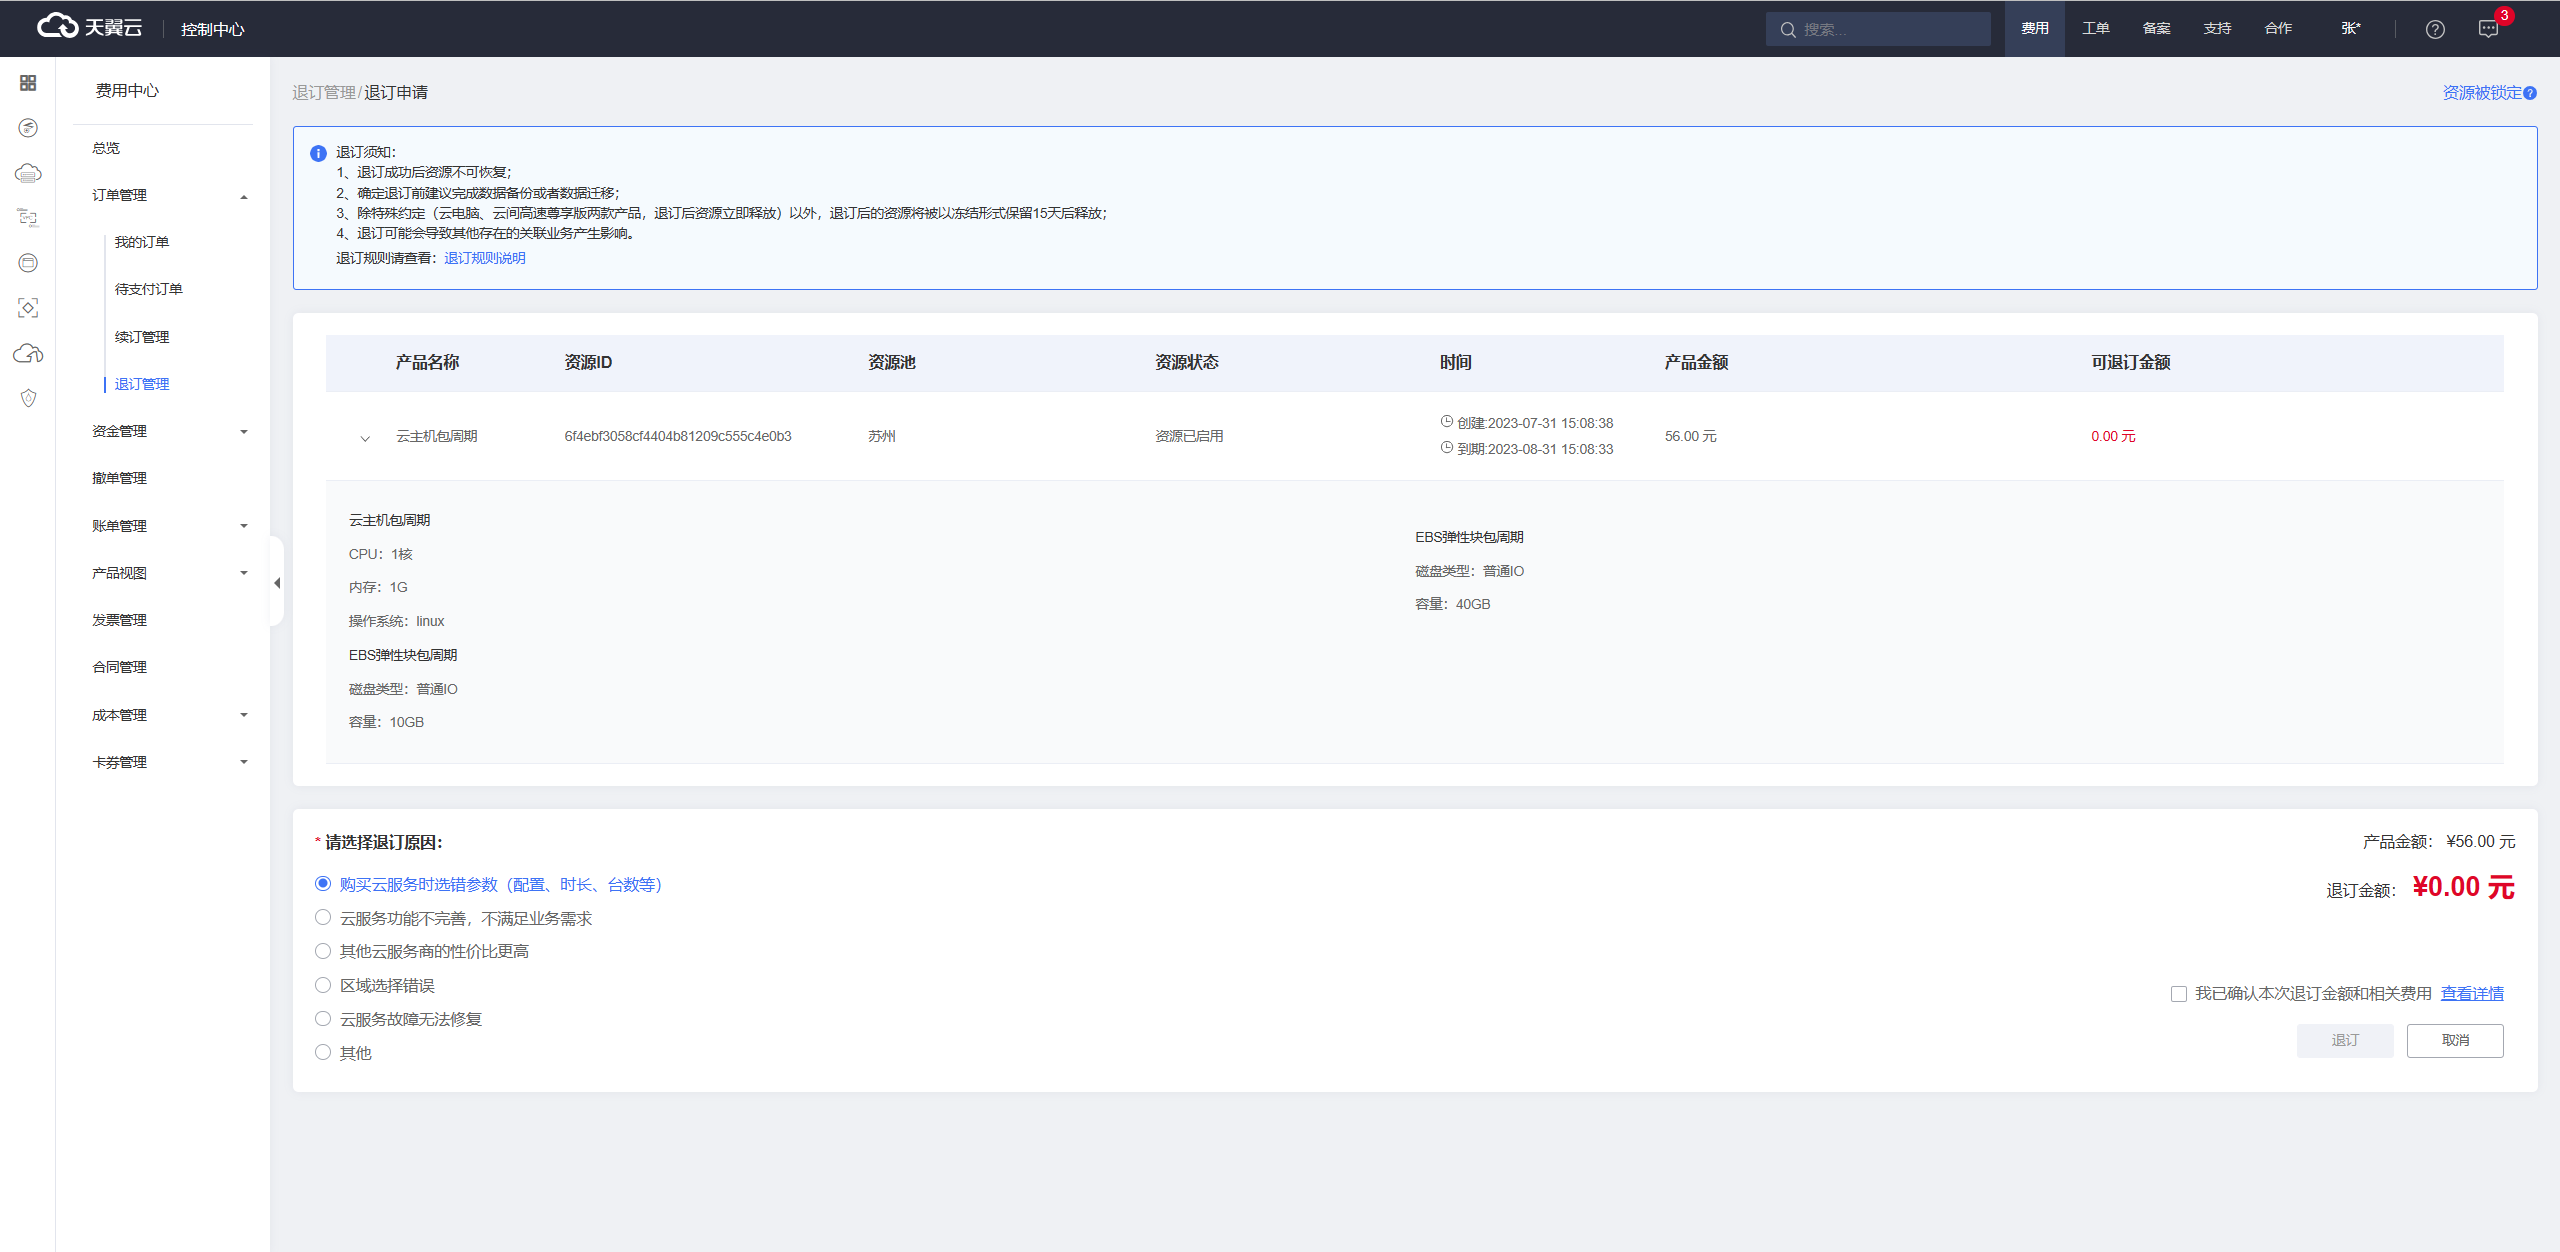The image size is (2560, 1252).
Task: Click the cloud upload sidebar icon
Action: point(28,353)
